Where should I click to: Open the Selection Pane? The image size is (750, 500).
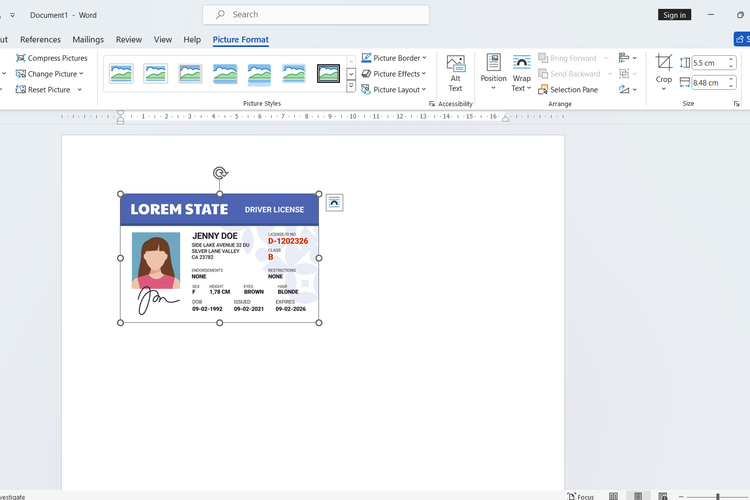567,90
